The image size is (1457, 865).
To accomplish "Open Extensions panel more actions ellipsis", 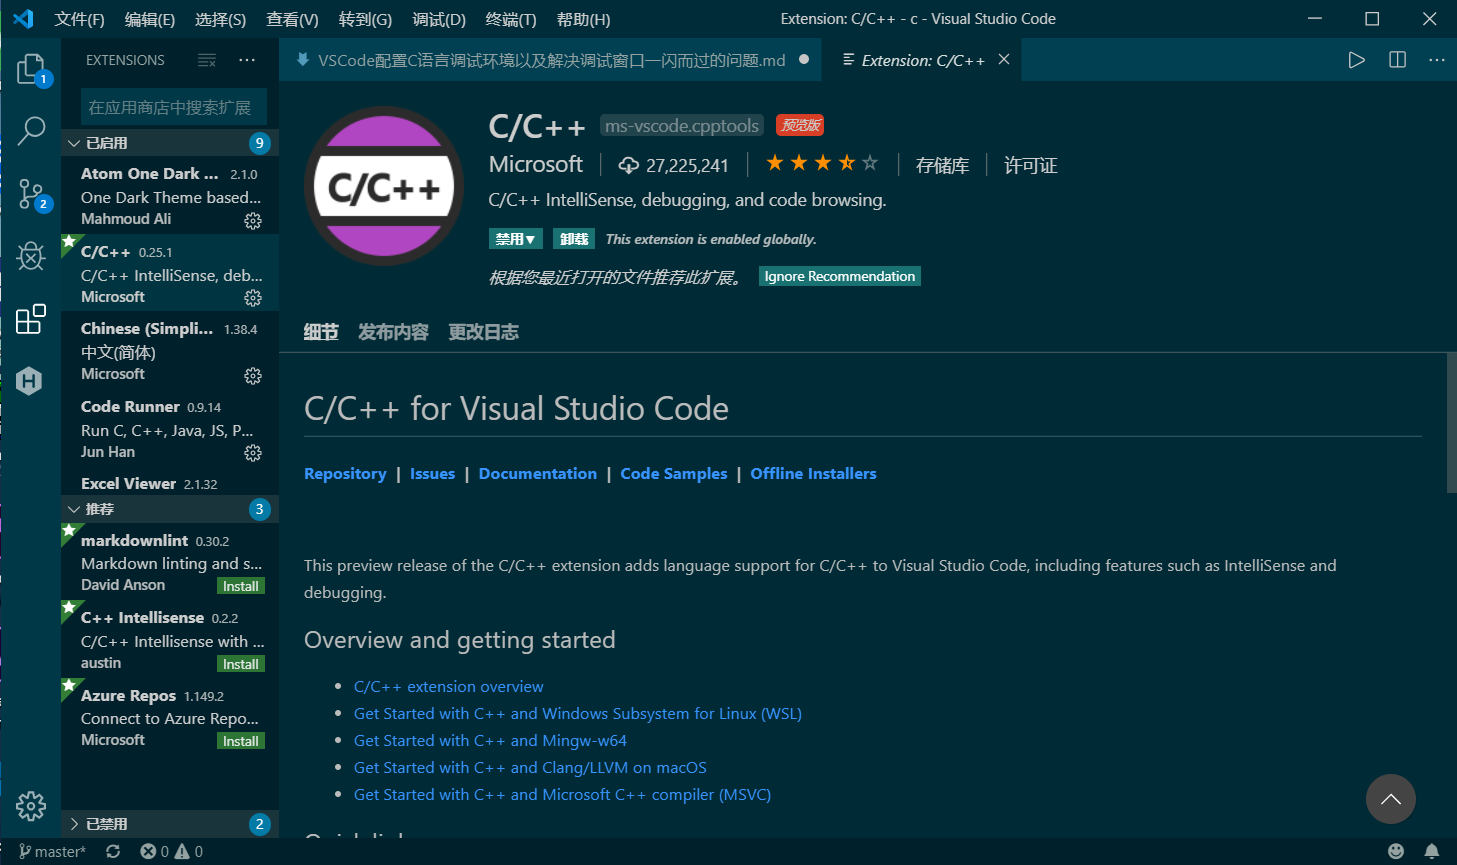I will 247,60.
